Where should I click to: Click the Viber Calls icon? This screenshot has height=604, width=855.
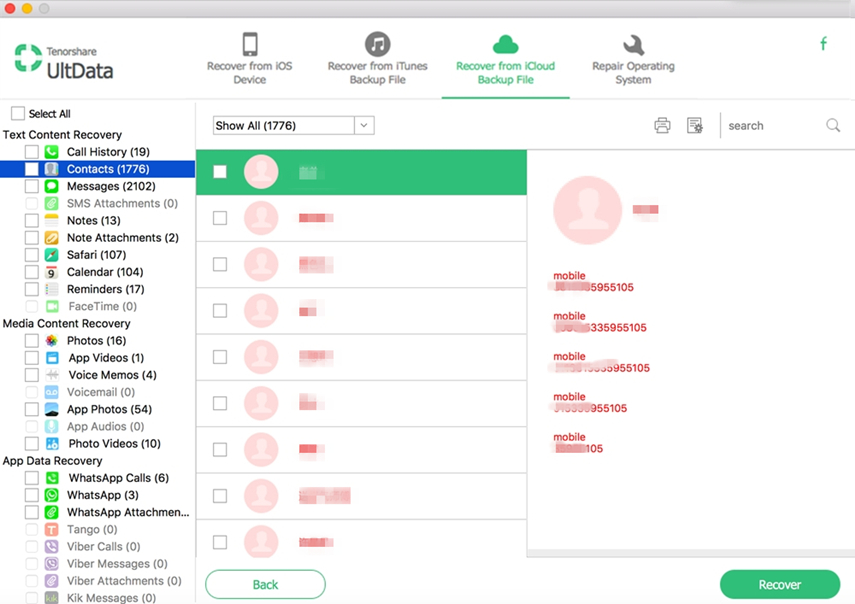[x=51, y=547]
